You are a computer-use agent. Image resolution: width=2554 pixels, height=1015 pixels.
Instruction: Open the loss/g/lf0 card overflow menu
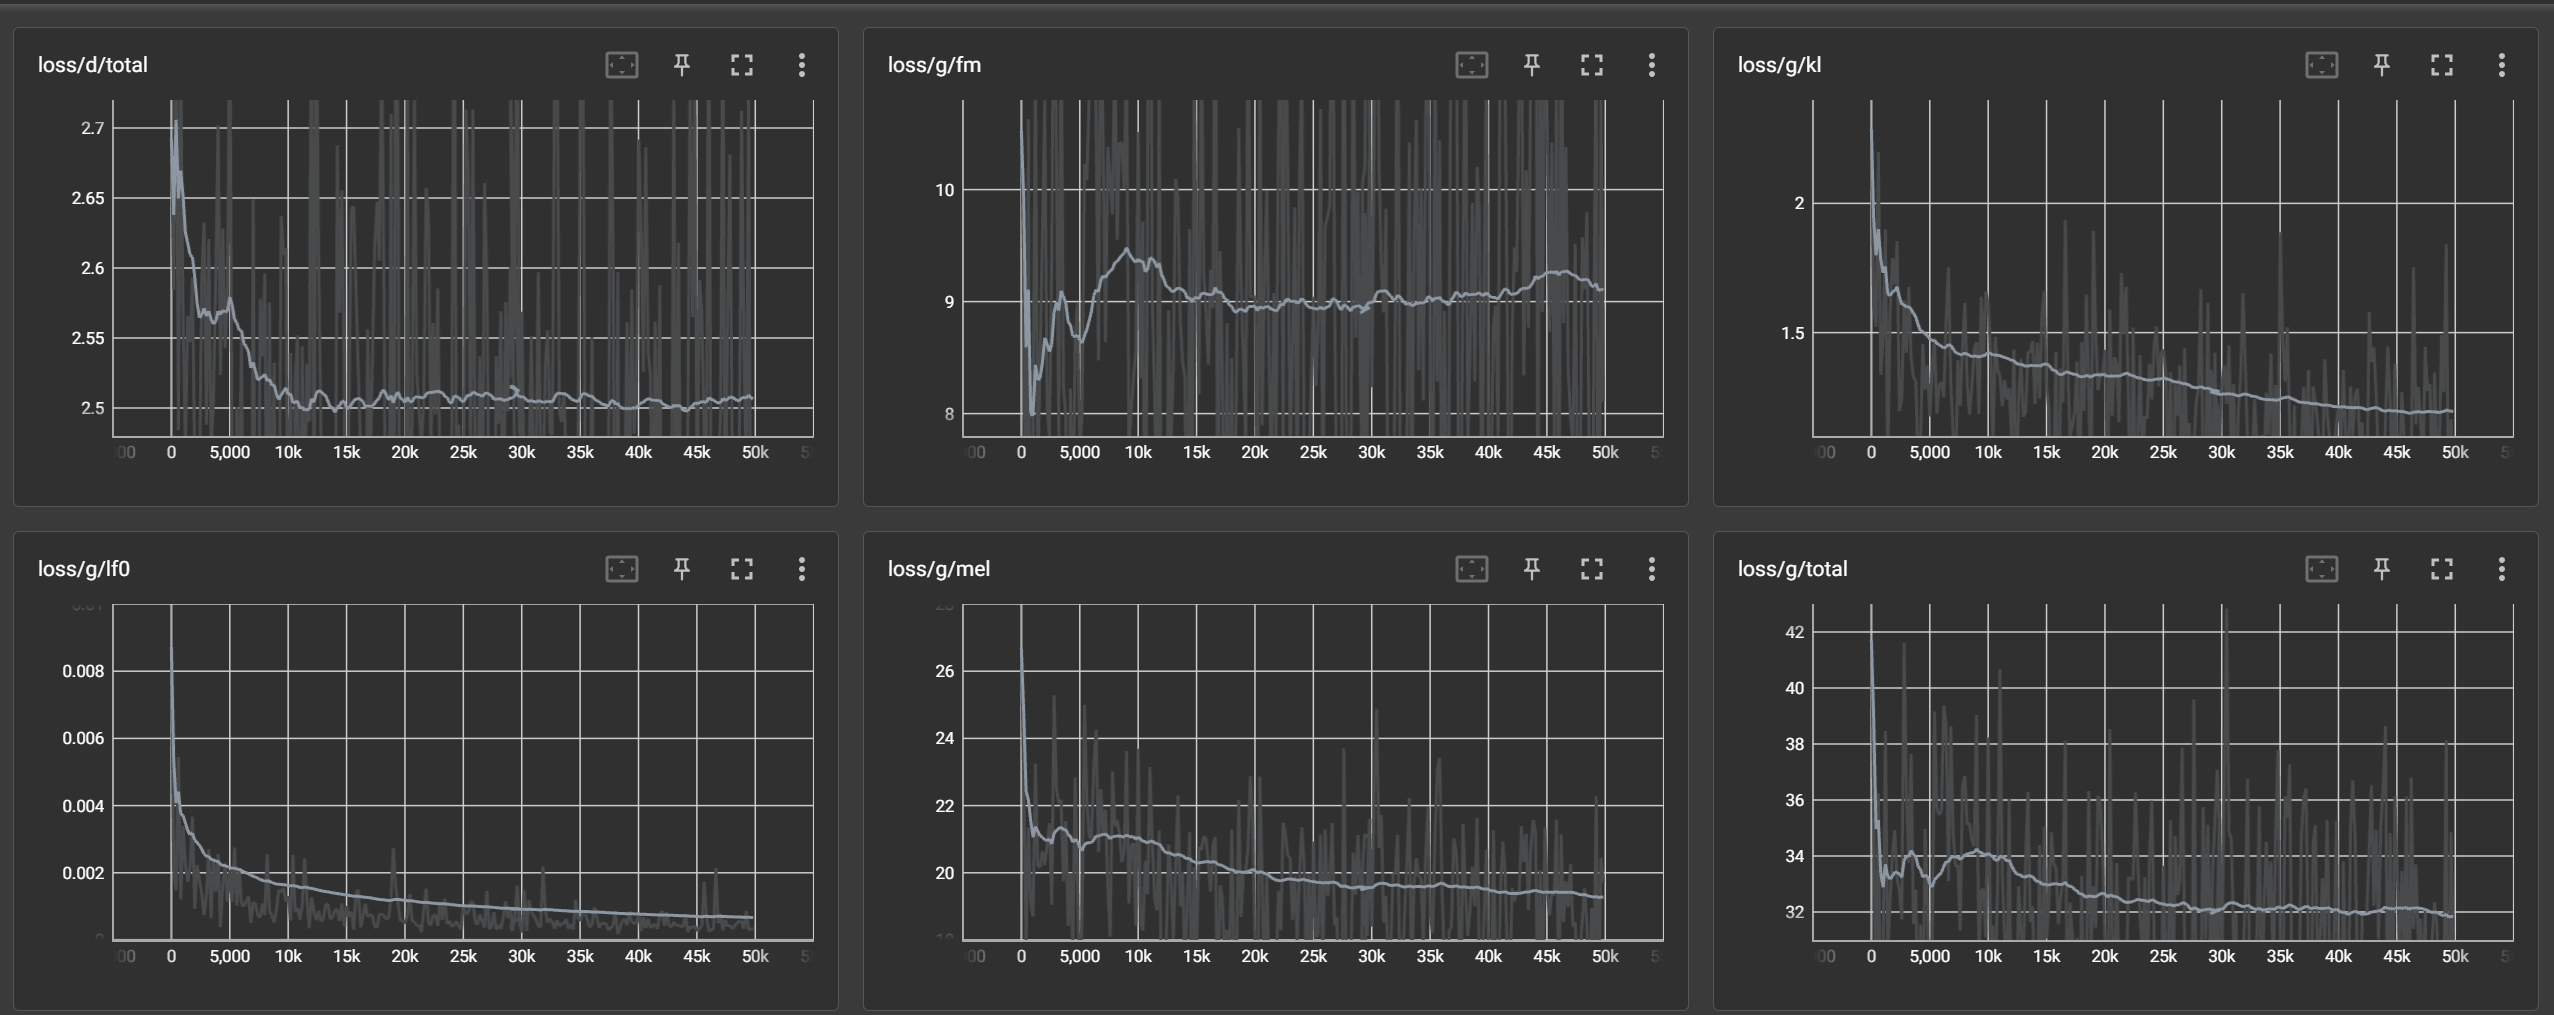[x=801, y=569]
